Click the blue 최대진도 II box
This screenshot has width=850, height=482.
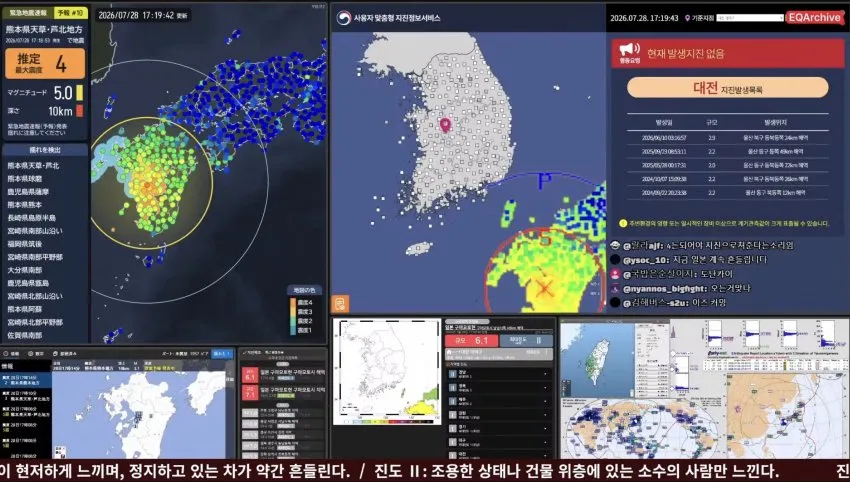click(x=526, y=340)
